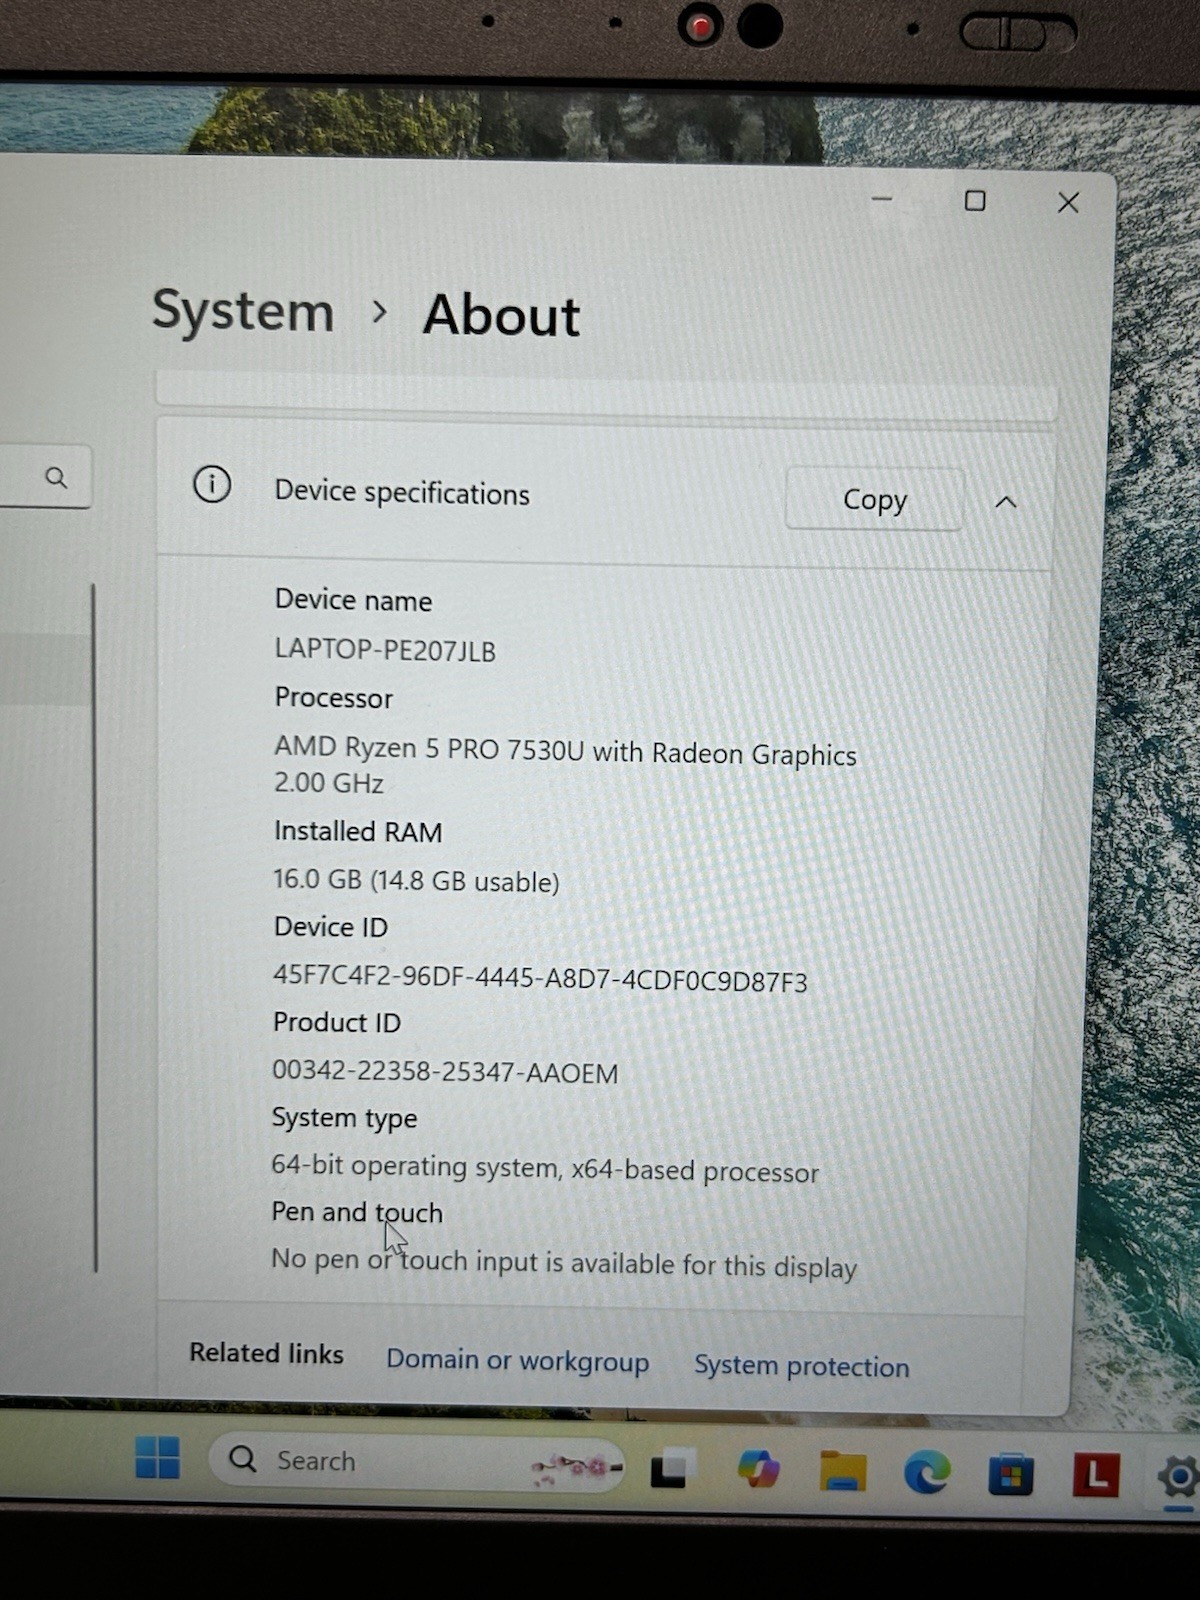Click the Installed RAM label
Image resolution: width=1200 pixels, height=1600 pixels.
point(358,831)
